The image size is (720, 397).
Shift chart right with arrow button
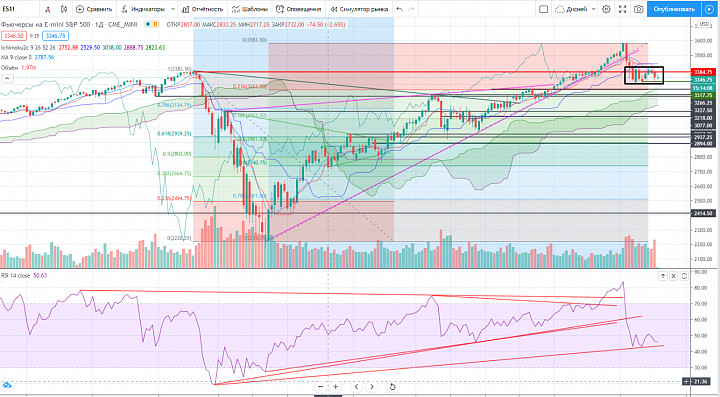click(x=371, y=386)
